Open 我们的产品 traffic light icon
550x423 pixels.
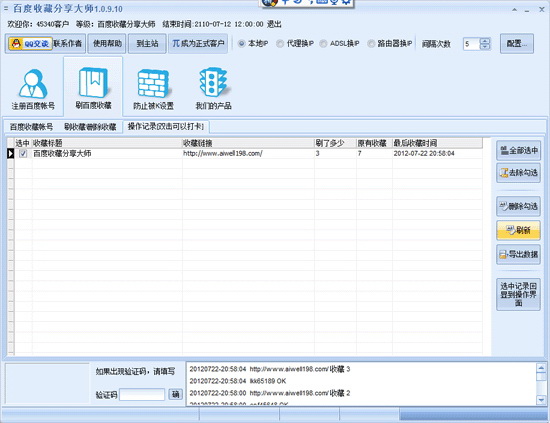point(213,89)
